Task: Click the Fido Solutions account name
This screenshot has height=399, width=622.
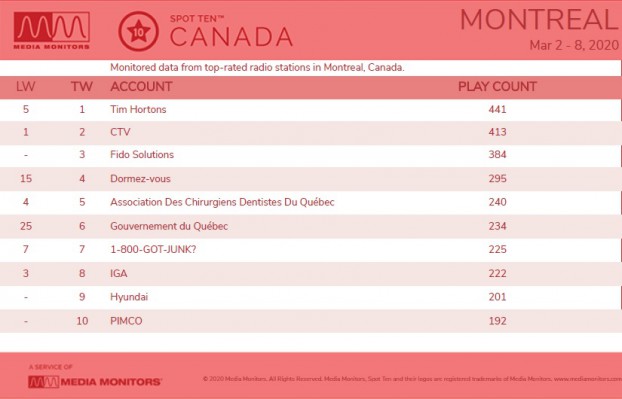Action: 142,155
